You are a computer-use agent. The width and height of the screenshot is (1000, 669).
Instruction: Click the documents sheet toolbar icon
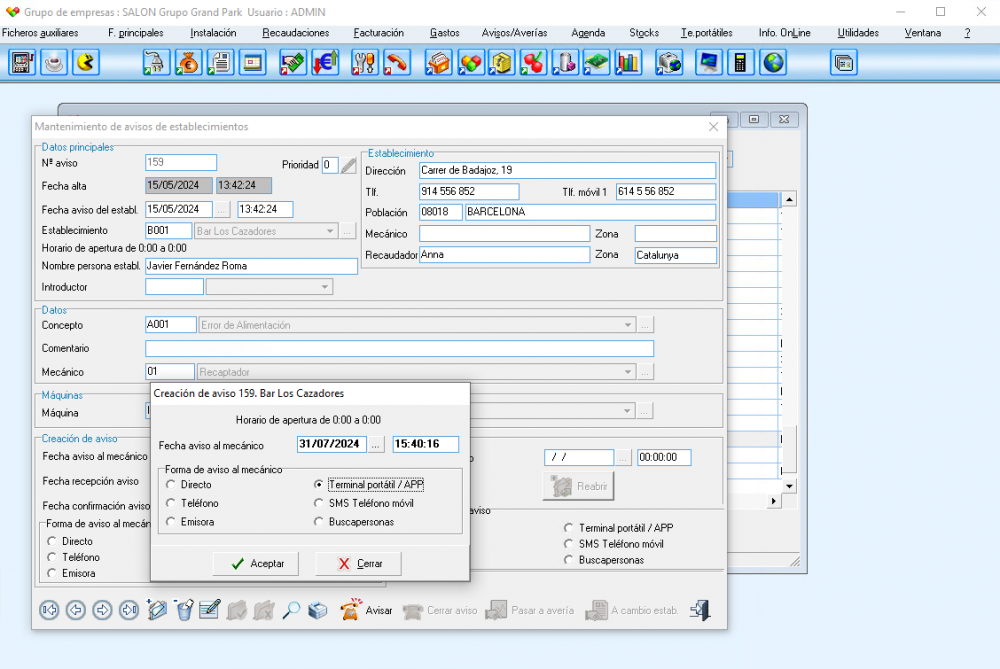[221, 62]
